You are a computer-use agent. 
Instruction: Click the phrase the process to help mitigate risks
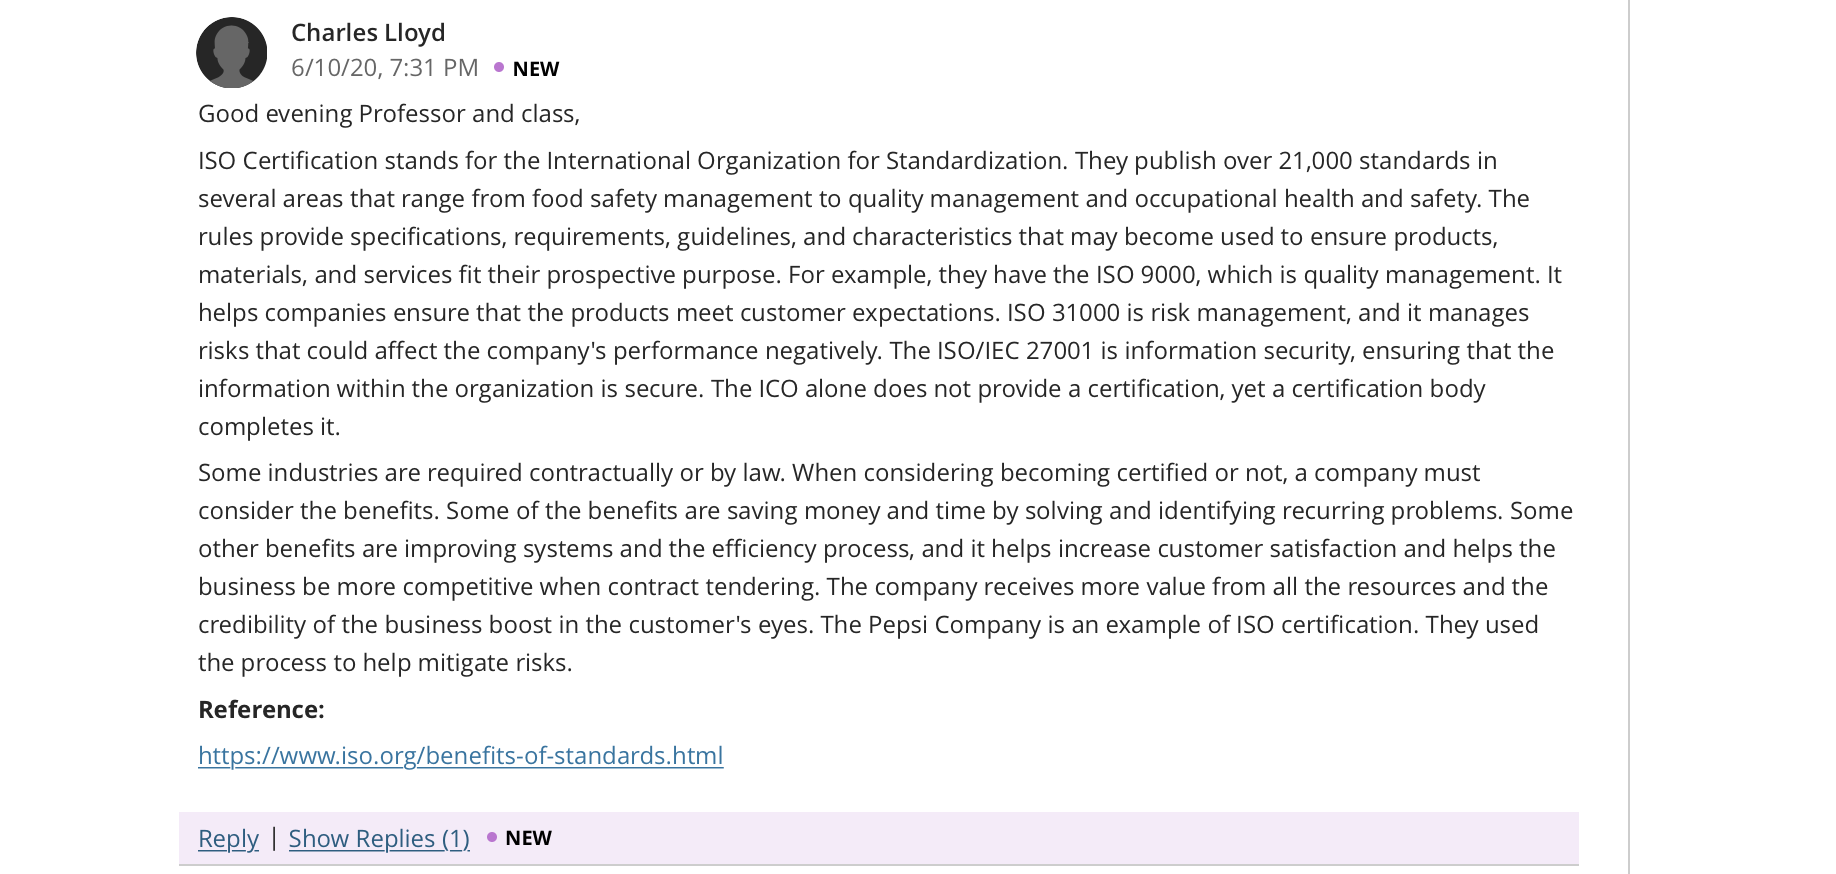tap(385, 663)
